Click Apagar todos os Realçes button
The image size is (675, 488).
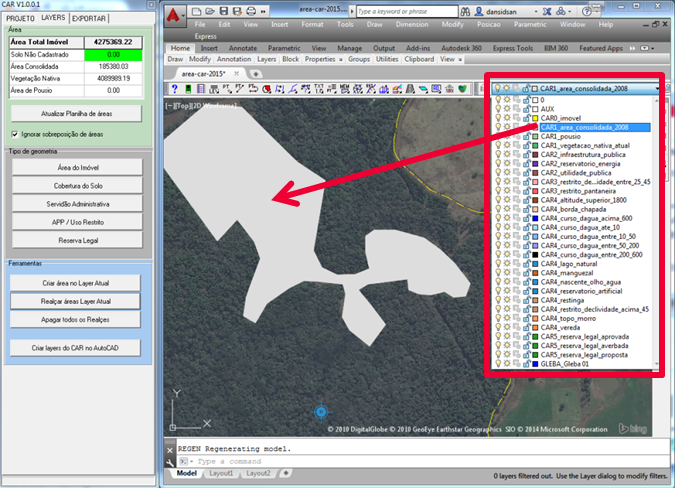click(75, 319)
